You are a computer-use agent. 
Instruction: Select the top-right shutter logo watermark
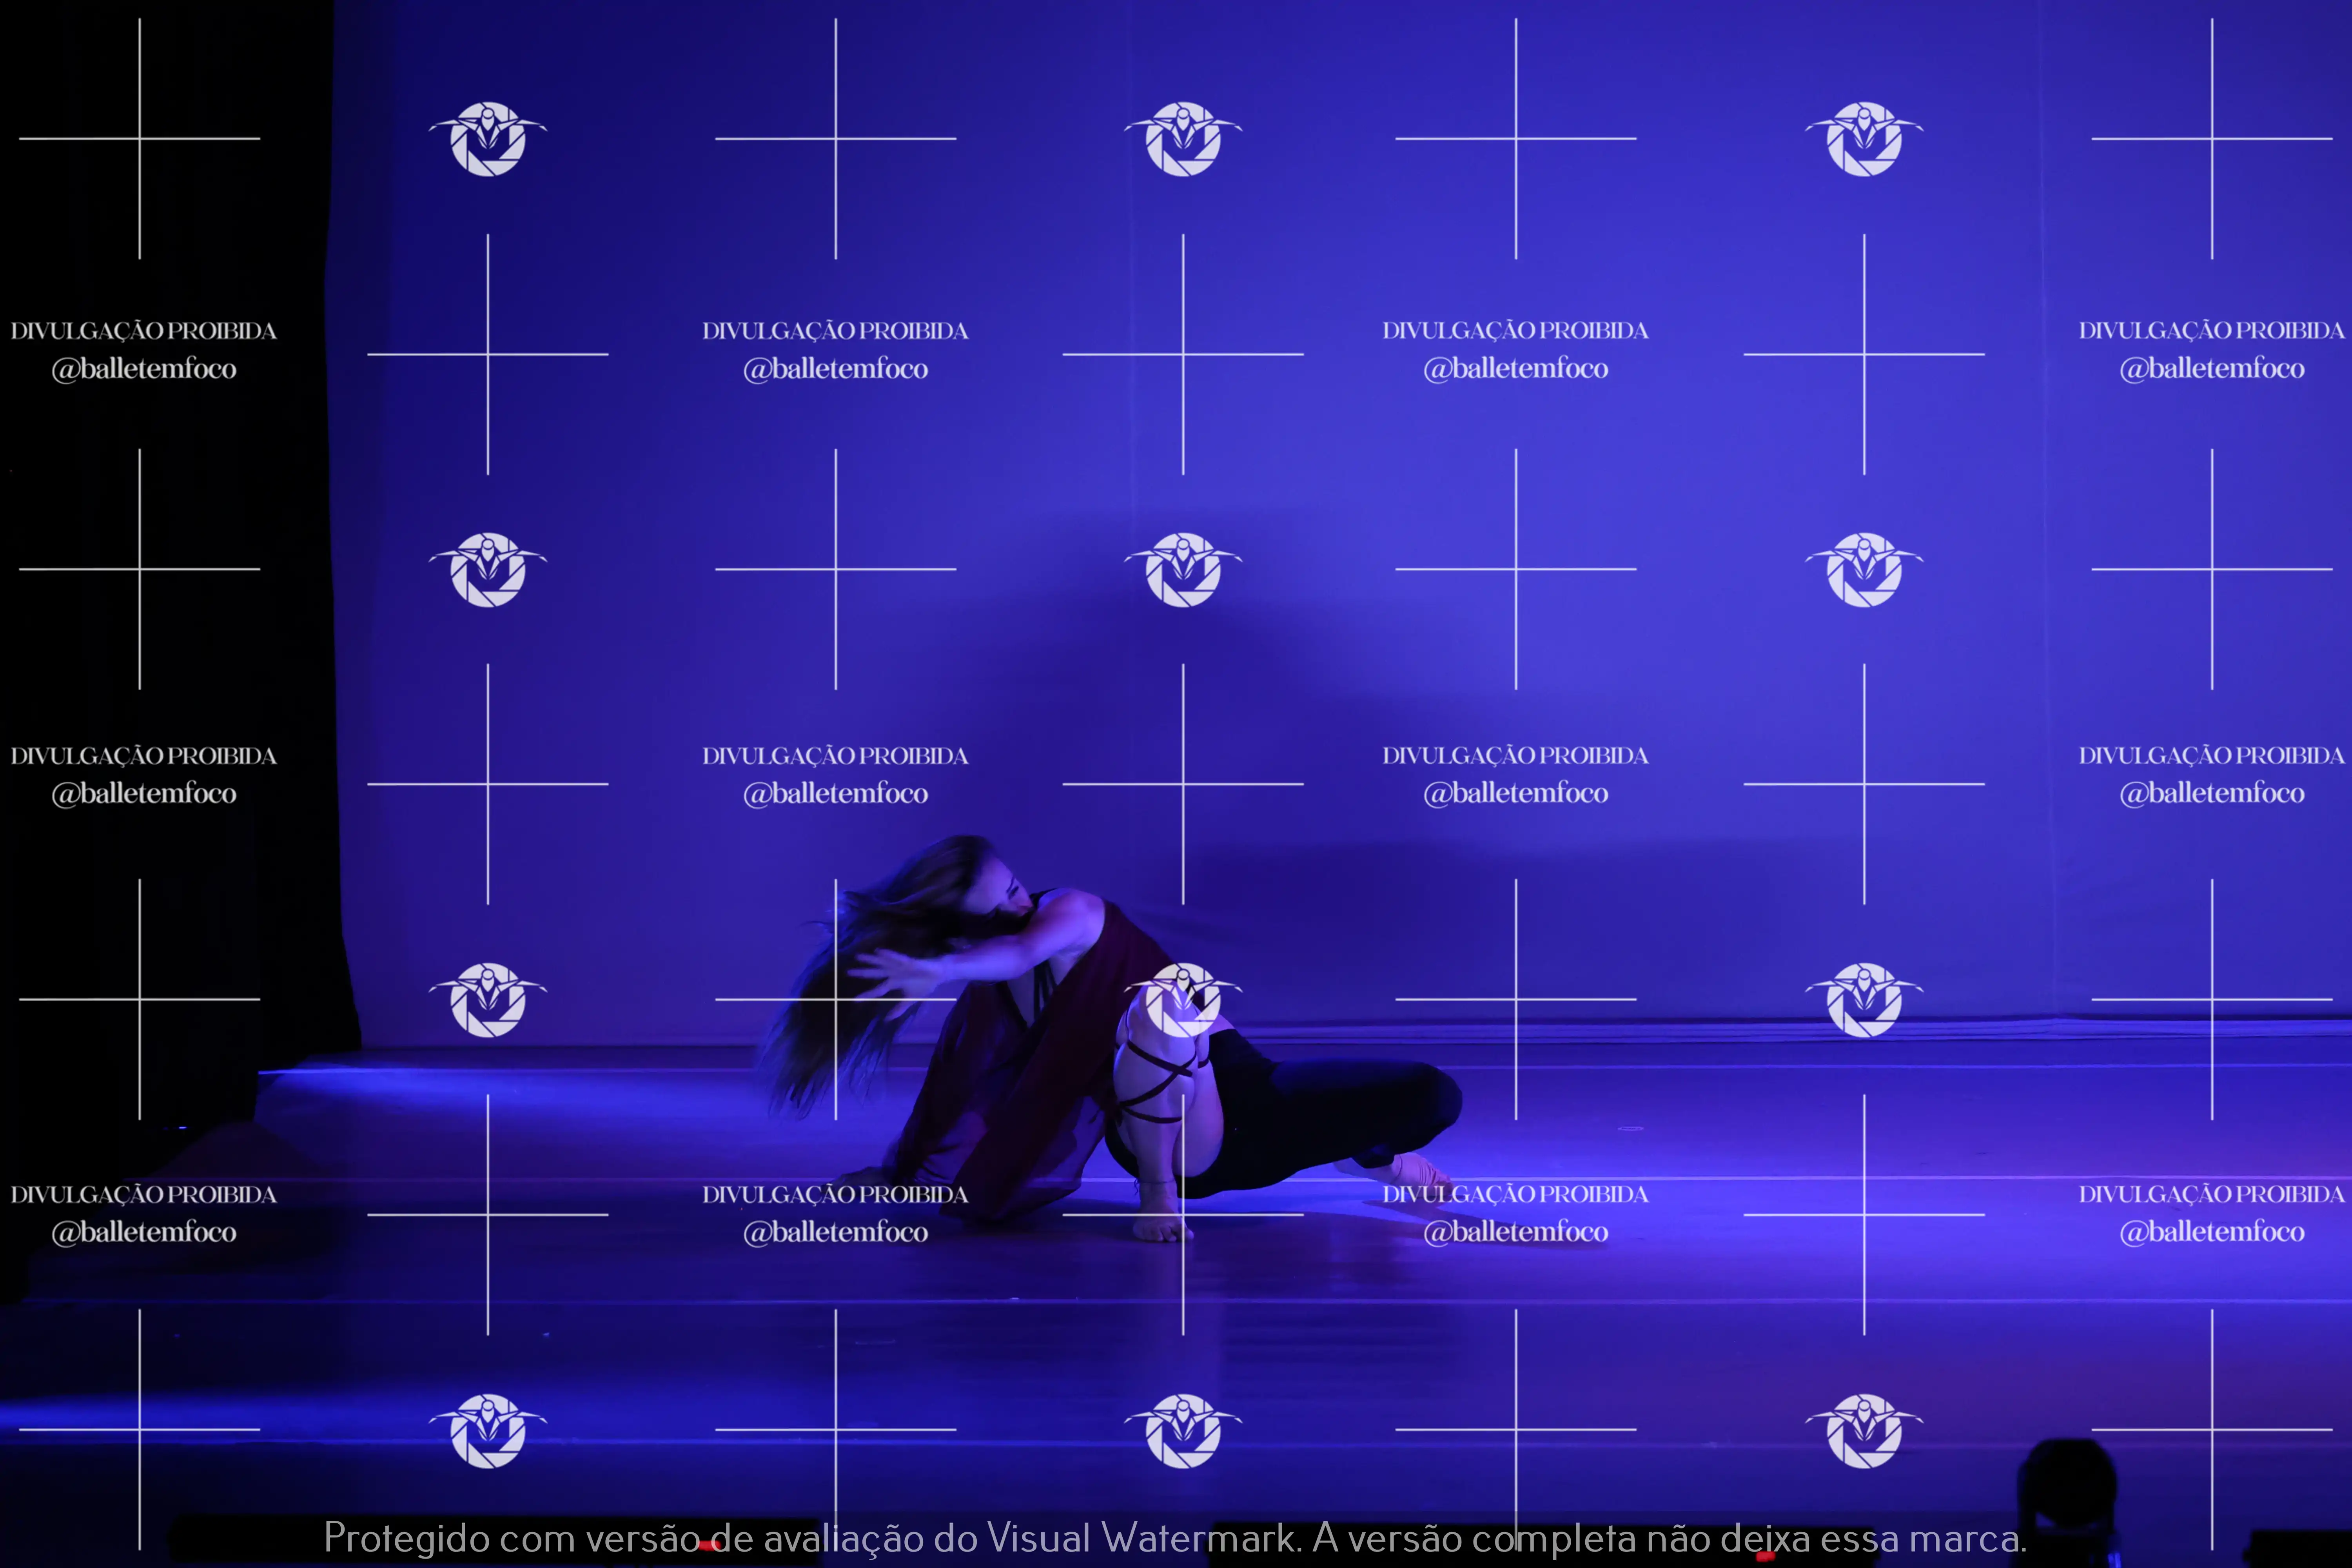(1864, 139)
